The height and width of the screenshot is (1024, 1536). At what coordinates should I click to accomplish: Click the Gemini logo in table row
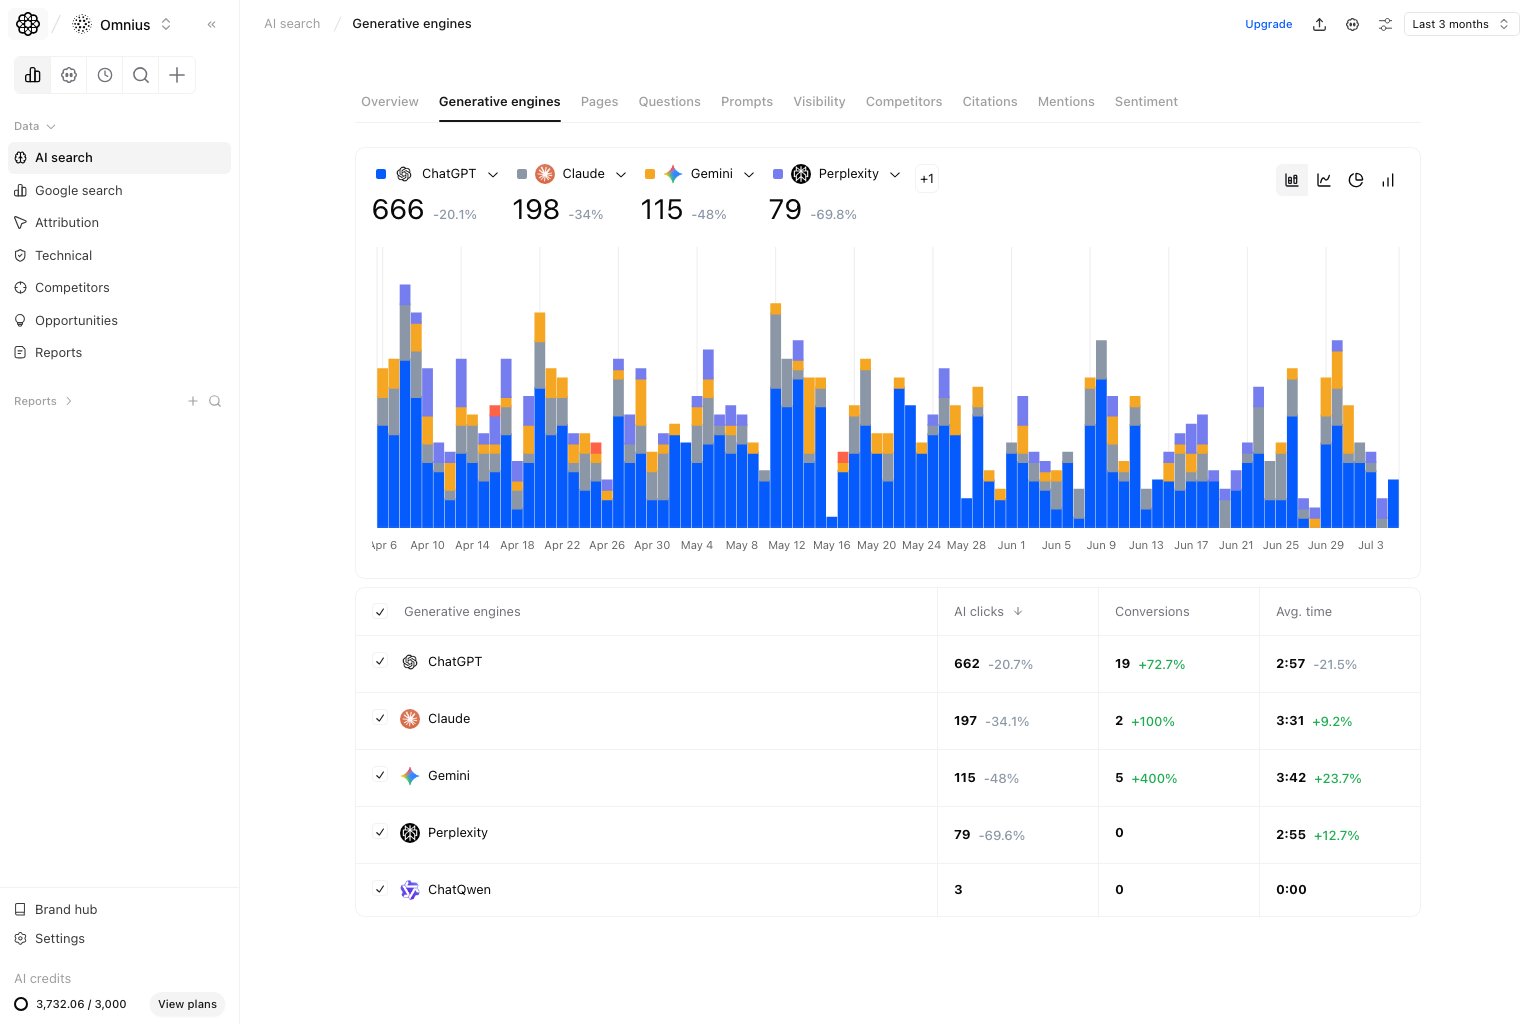coord(410,776)
